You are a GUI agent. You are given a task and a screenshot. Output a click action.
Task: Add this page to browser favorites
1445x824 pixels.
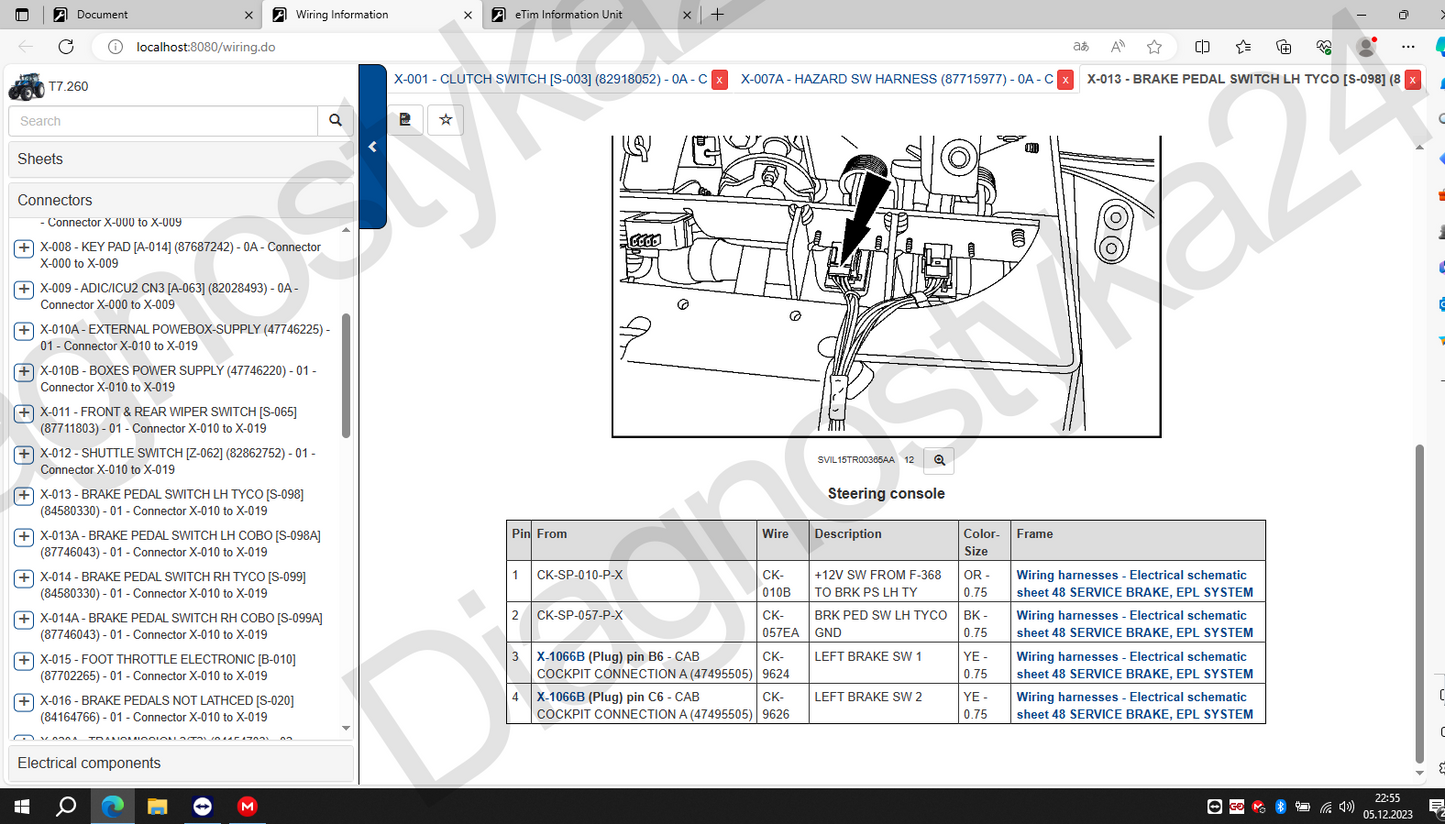pos(1154,47)
